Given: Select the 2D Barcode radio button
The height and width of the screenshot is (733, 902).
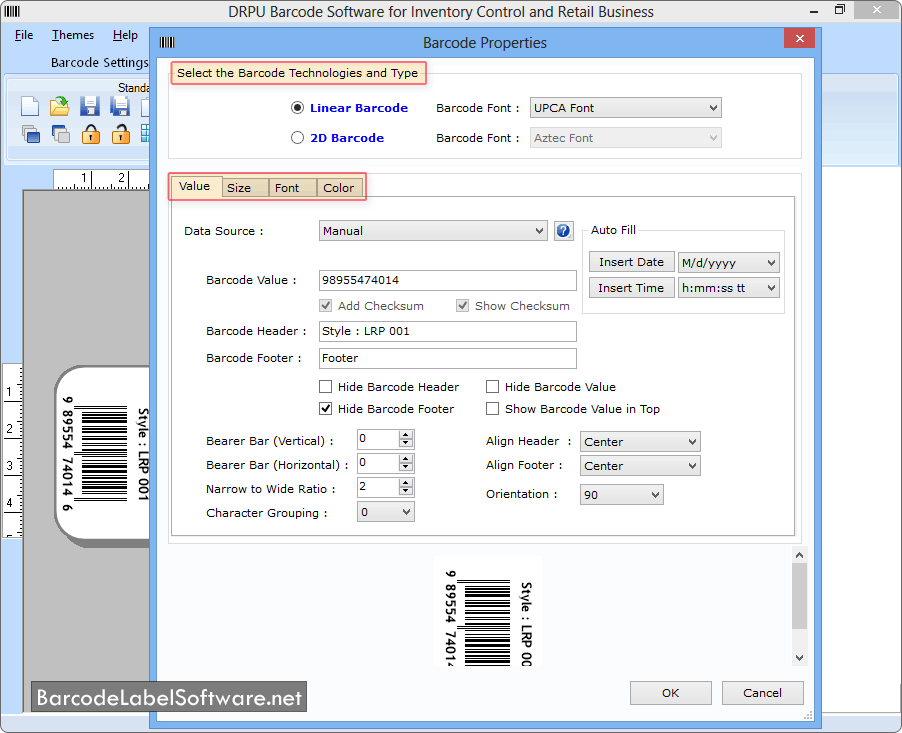Looking at the screenshot, I should click(x=297, y=138).
